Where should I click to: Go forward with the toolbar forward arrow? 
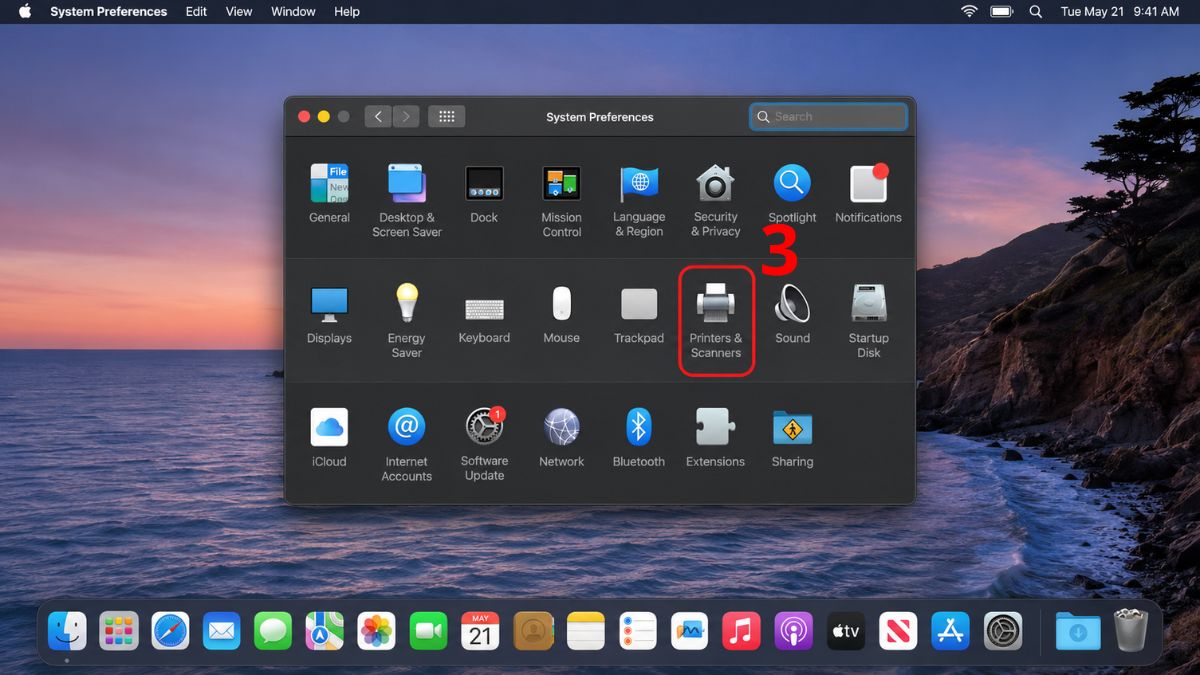pyautogui.click(x=406, y=117)
